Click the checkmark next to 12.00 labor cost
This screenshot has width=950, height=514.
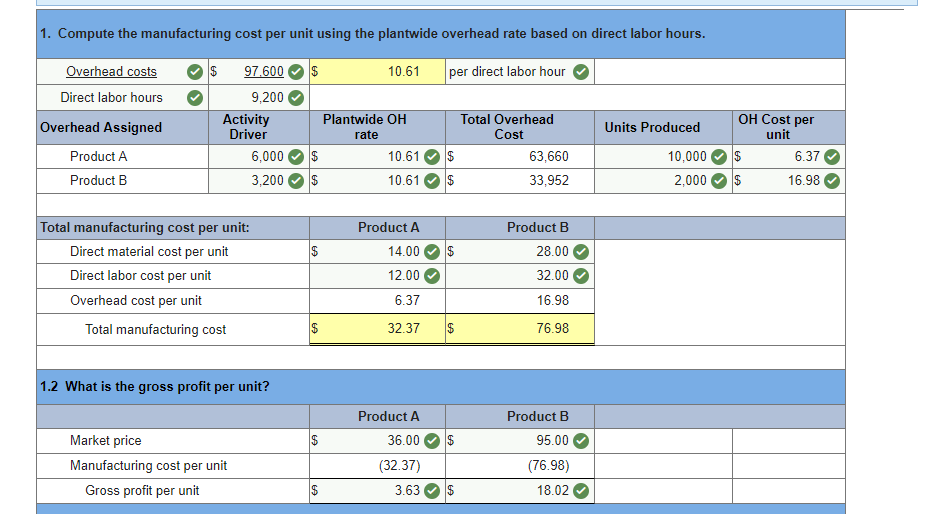432,276
